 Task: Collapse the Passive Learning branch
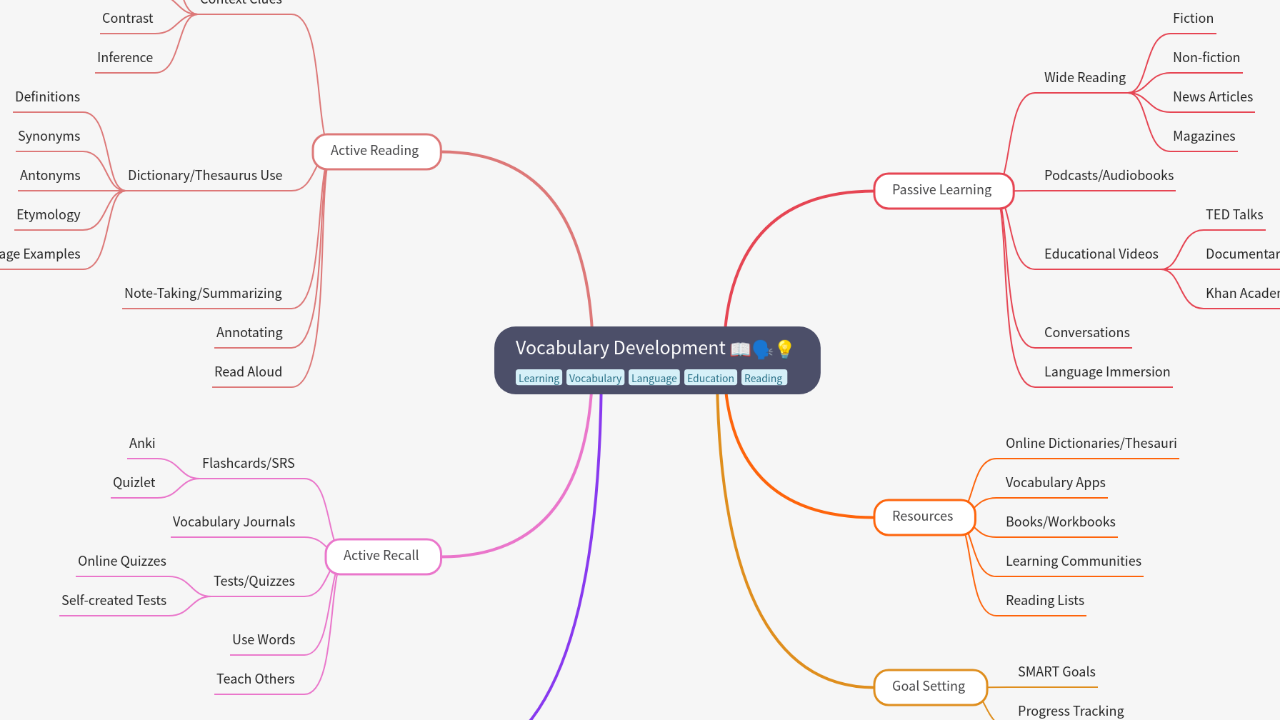tap(942, 190)
